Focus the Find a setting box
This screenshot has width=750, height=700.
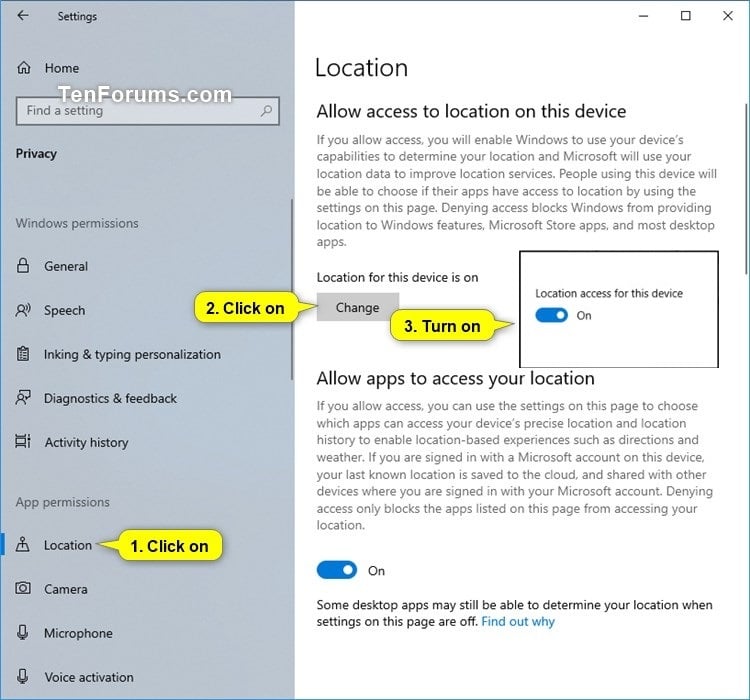pyautogui.click(x=147, y=111)
